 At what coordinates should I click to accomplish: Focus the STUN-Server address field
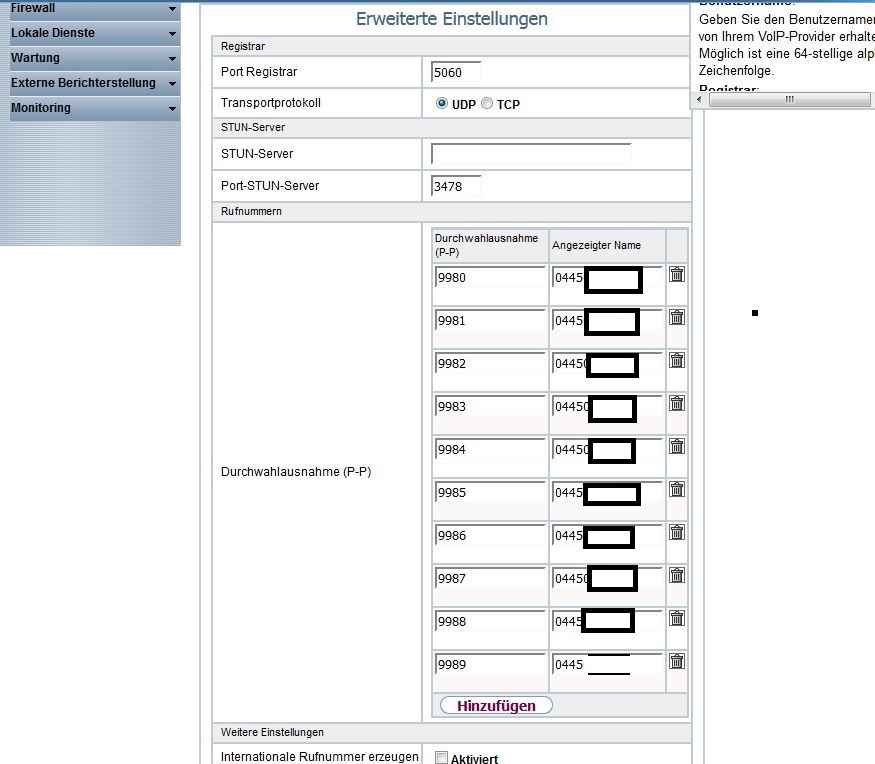[531, 154]
